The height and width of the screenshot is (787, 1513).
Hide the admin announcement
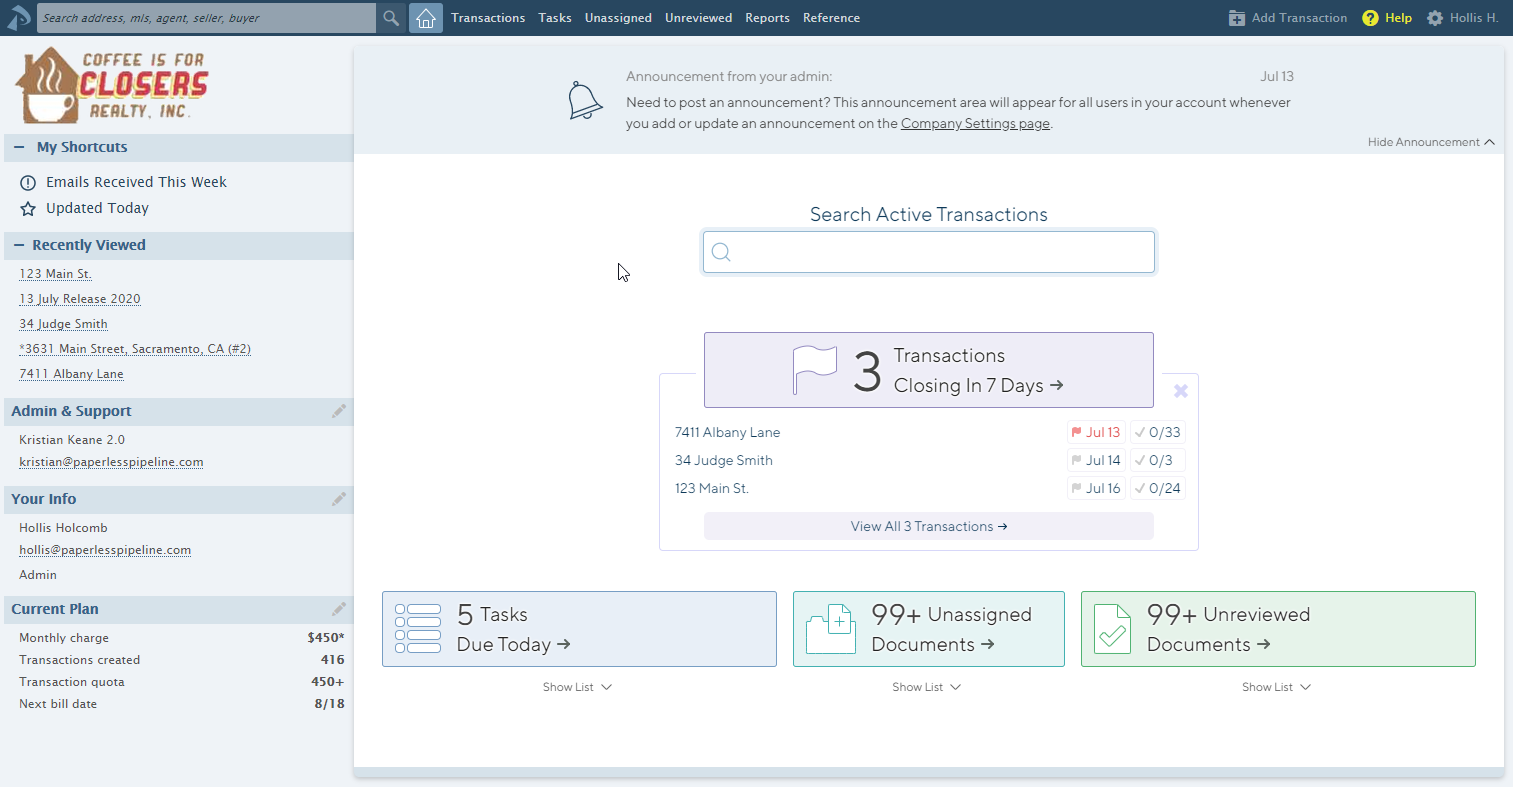coord(1431,142)
